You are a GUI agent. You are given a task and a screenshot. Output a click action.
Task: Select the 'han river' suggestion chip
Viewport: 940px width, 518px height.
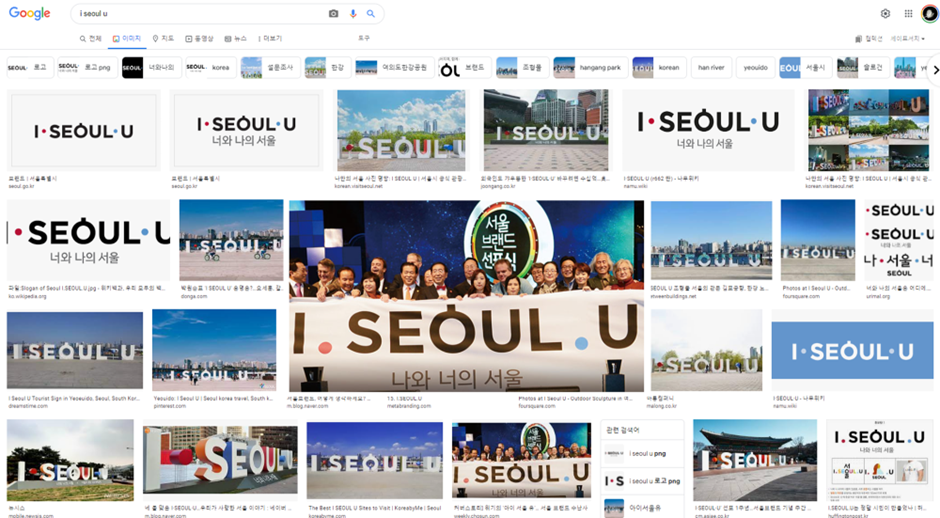tap(711, 68)
